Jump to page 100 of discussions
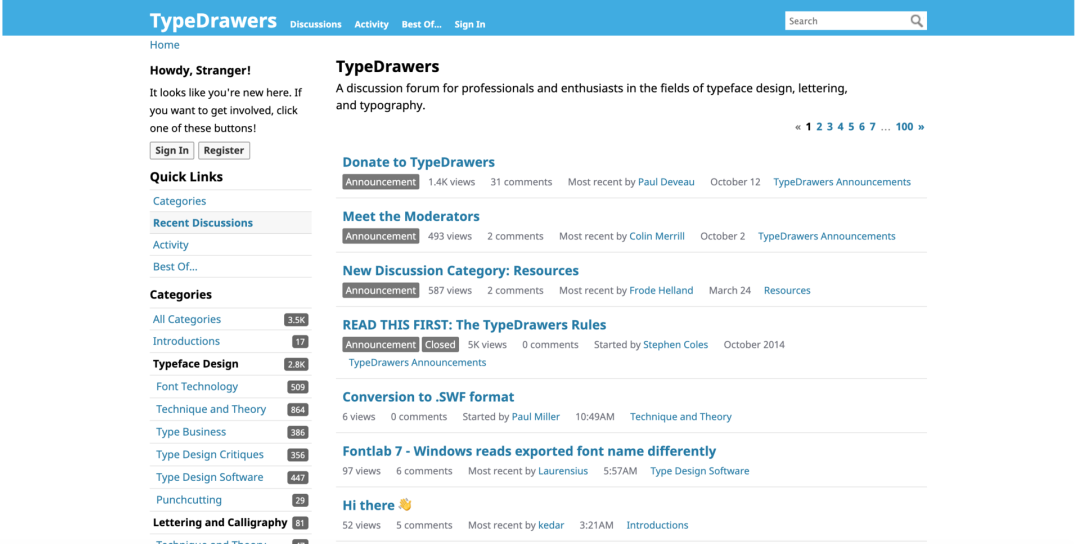 click(904, 127)
